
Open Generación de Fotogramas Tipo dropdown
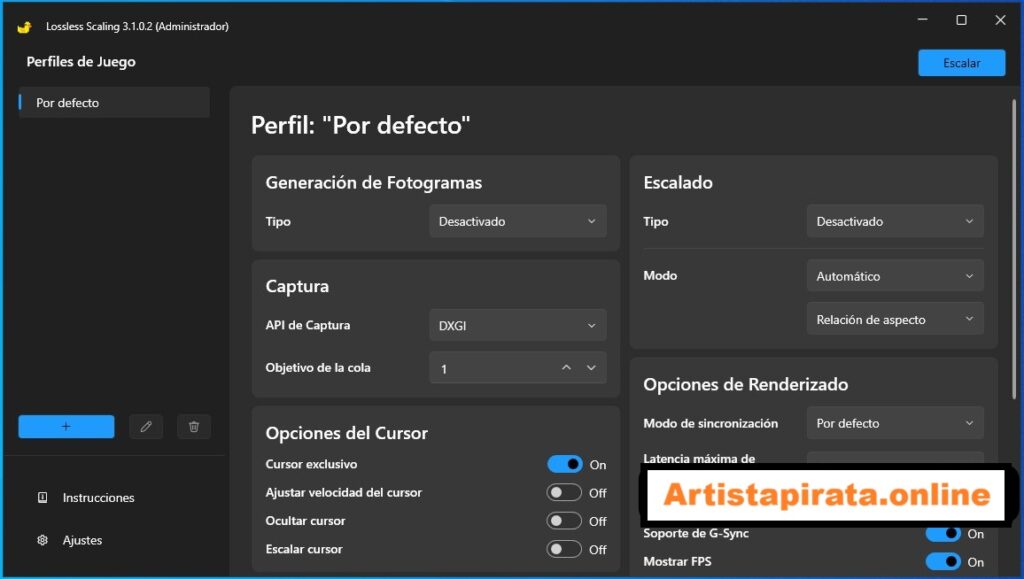coord(518,221)
